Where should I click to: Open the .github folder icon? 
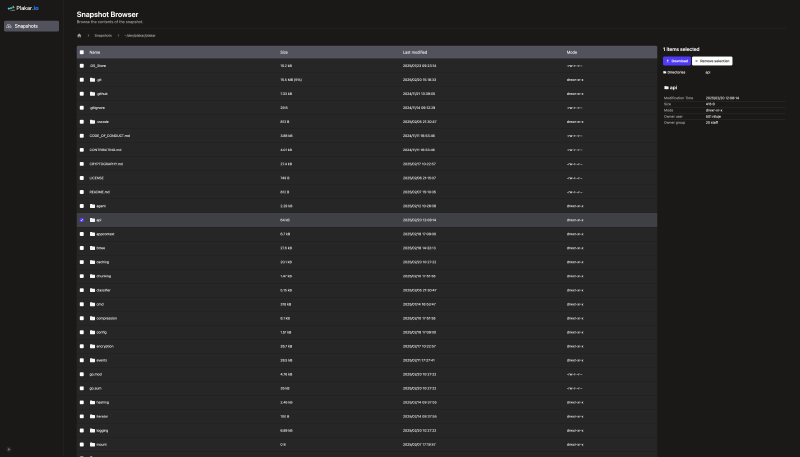tap(92, 94)
